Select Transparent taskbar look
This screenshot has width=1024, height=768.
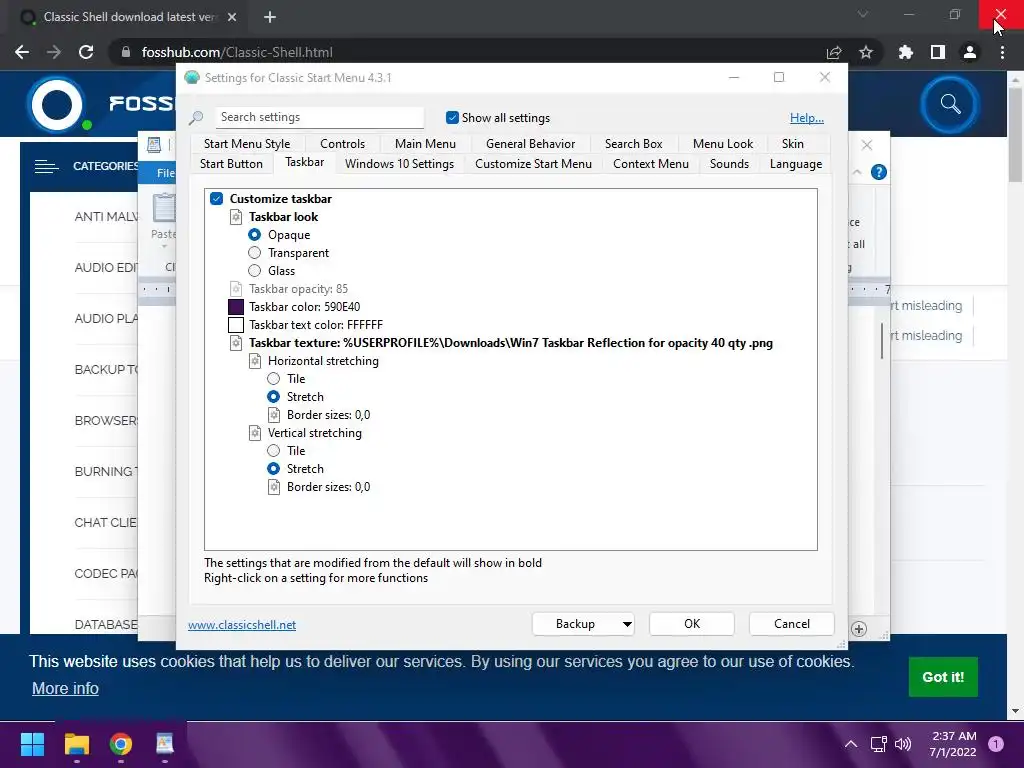pos(255,253)
